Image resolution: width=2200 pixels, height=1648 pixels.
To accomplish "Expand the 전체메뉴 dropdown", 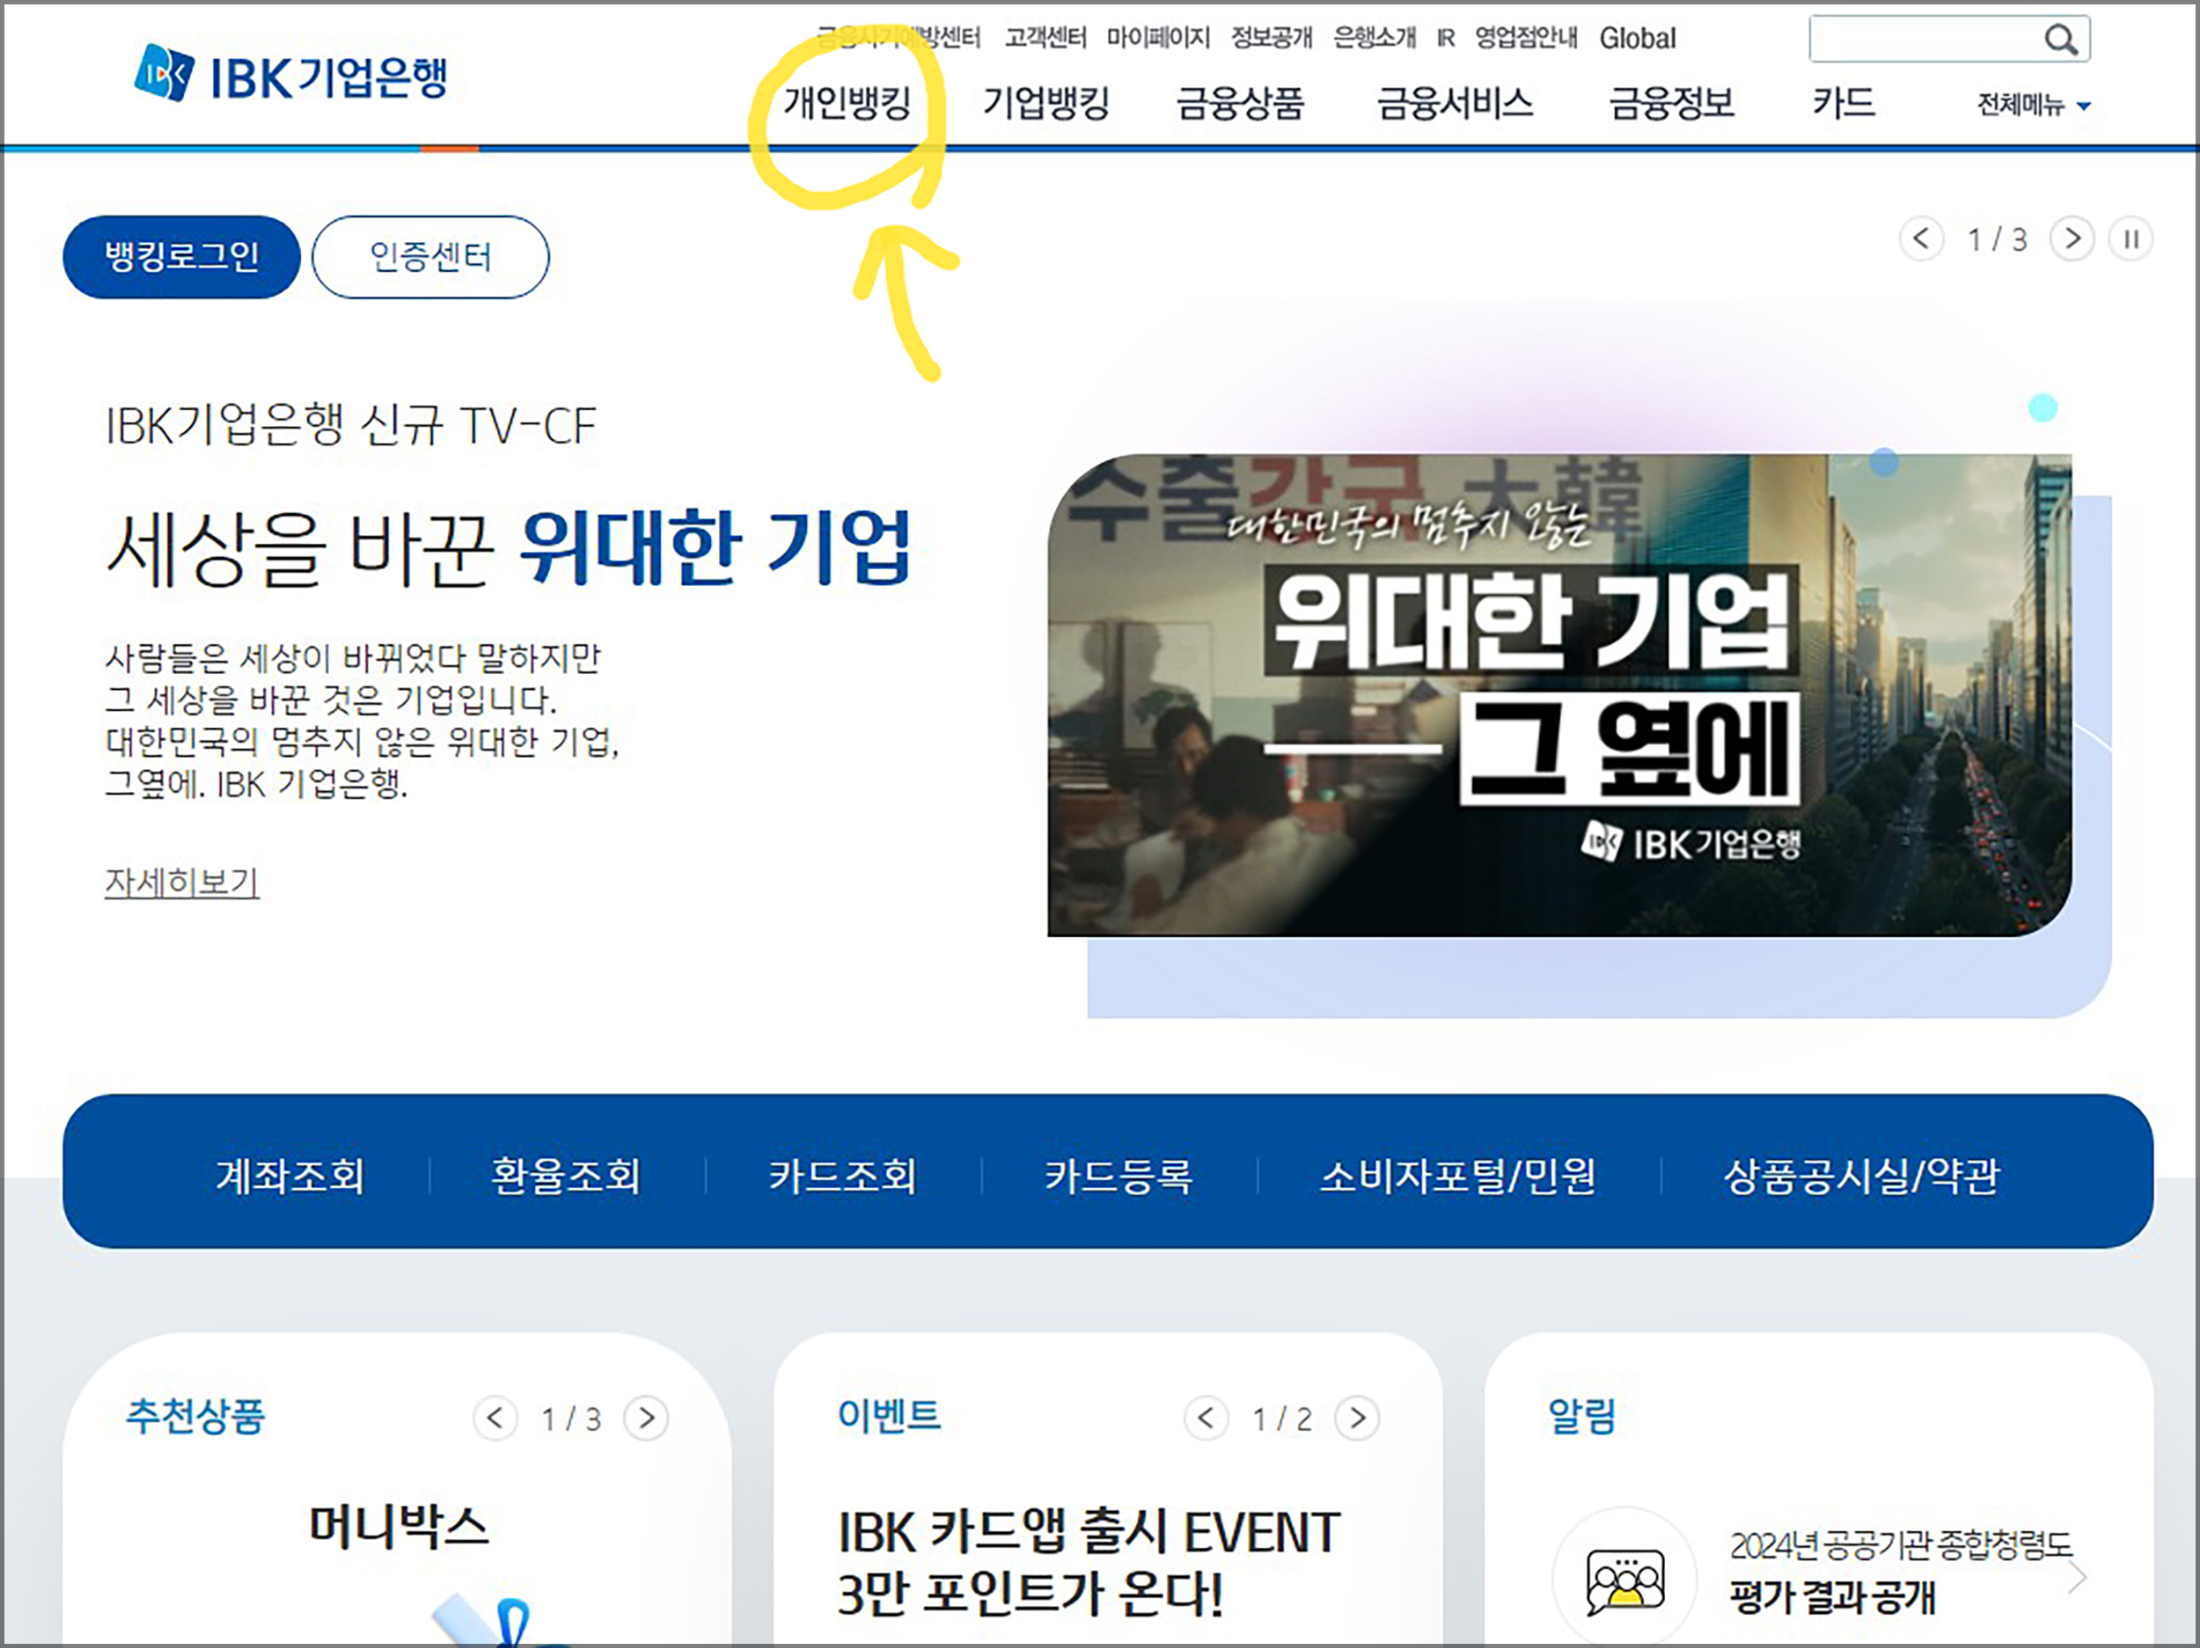I will 2033,105.
